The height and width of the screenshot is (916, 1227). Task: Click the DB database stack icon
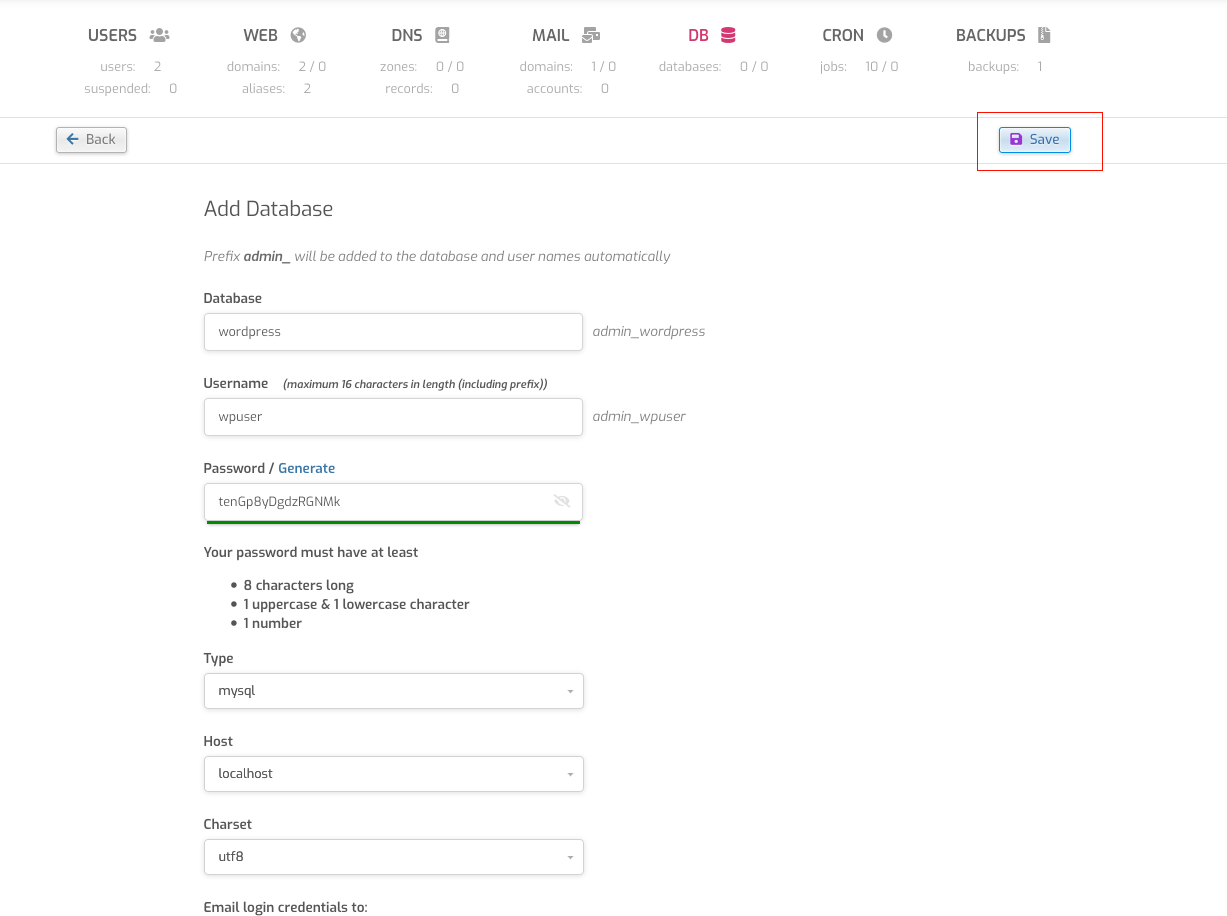tap(728, 35)
